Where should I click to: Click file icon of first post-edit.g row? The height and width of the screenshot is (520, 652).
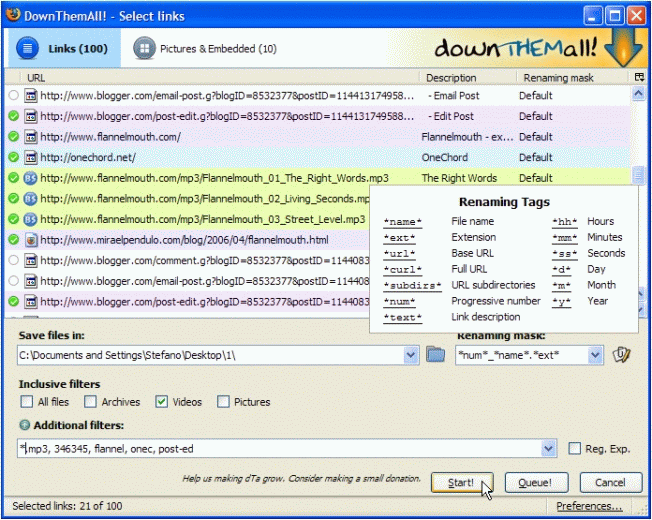click(x=30, y=116)
